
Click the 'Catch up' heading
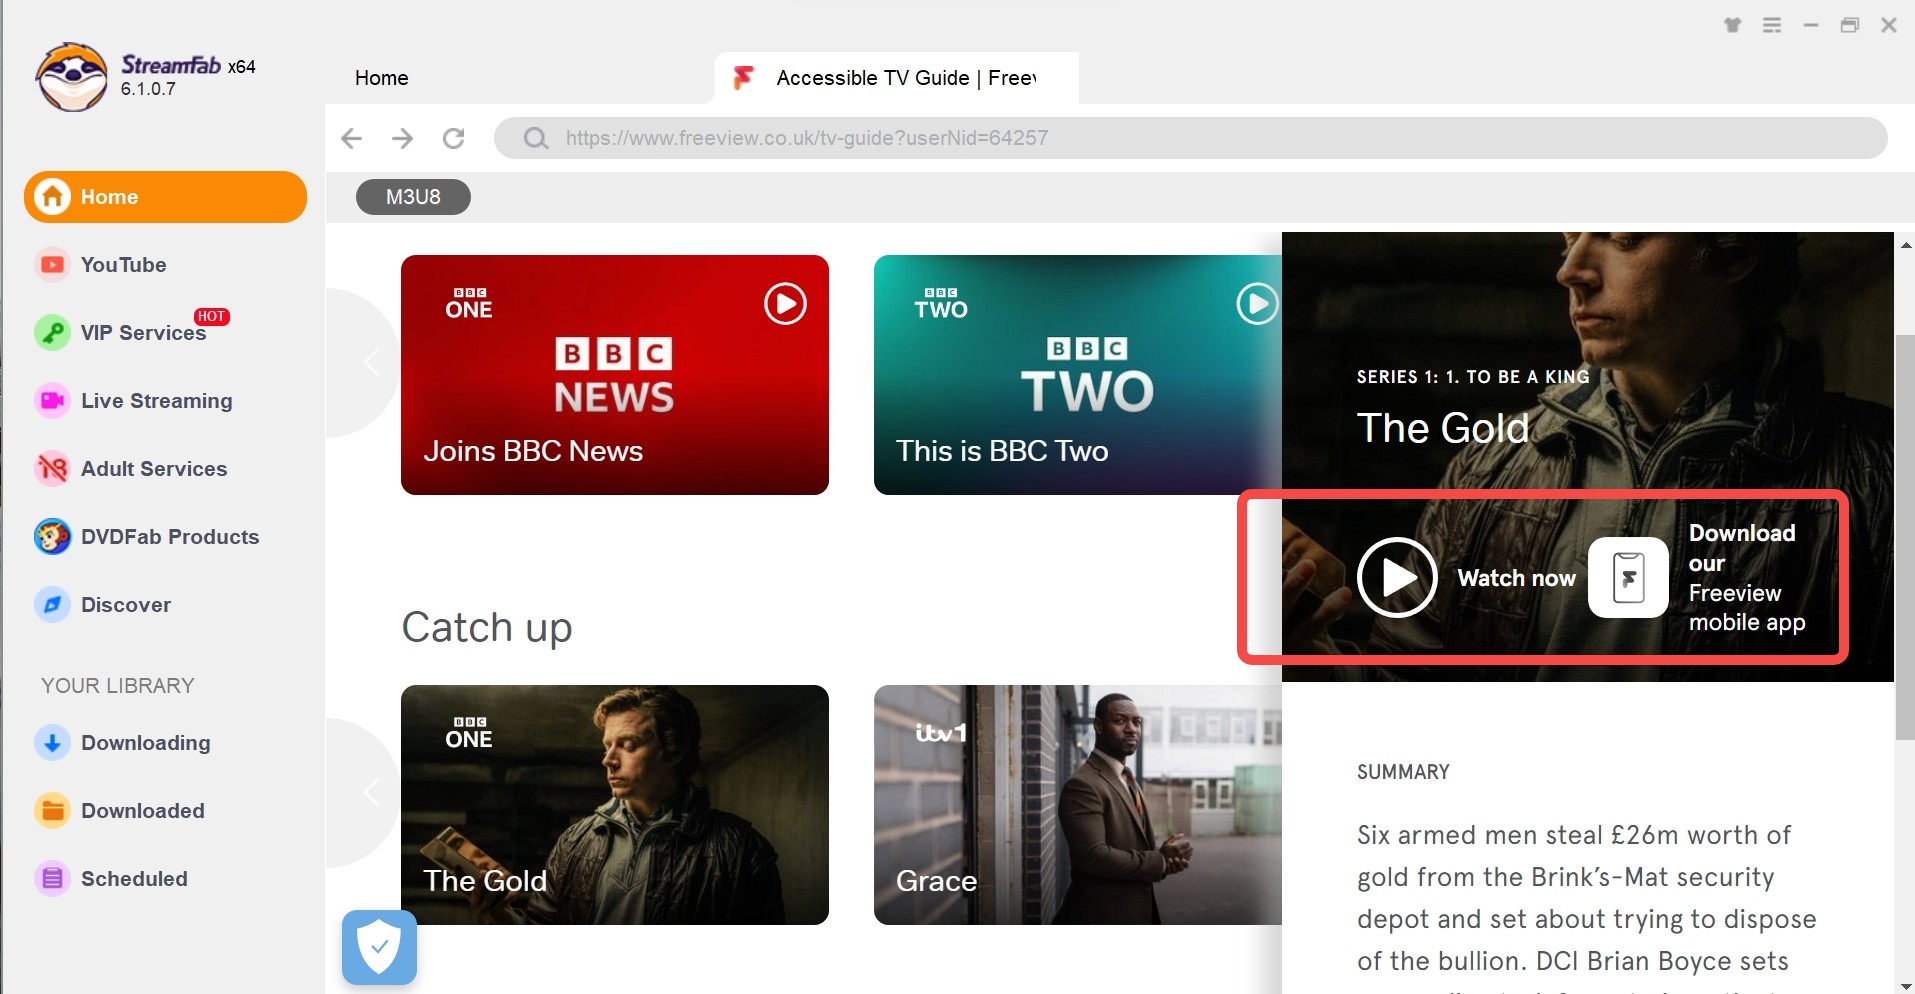tap(487, 628)
